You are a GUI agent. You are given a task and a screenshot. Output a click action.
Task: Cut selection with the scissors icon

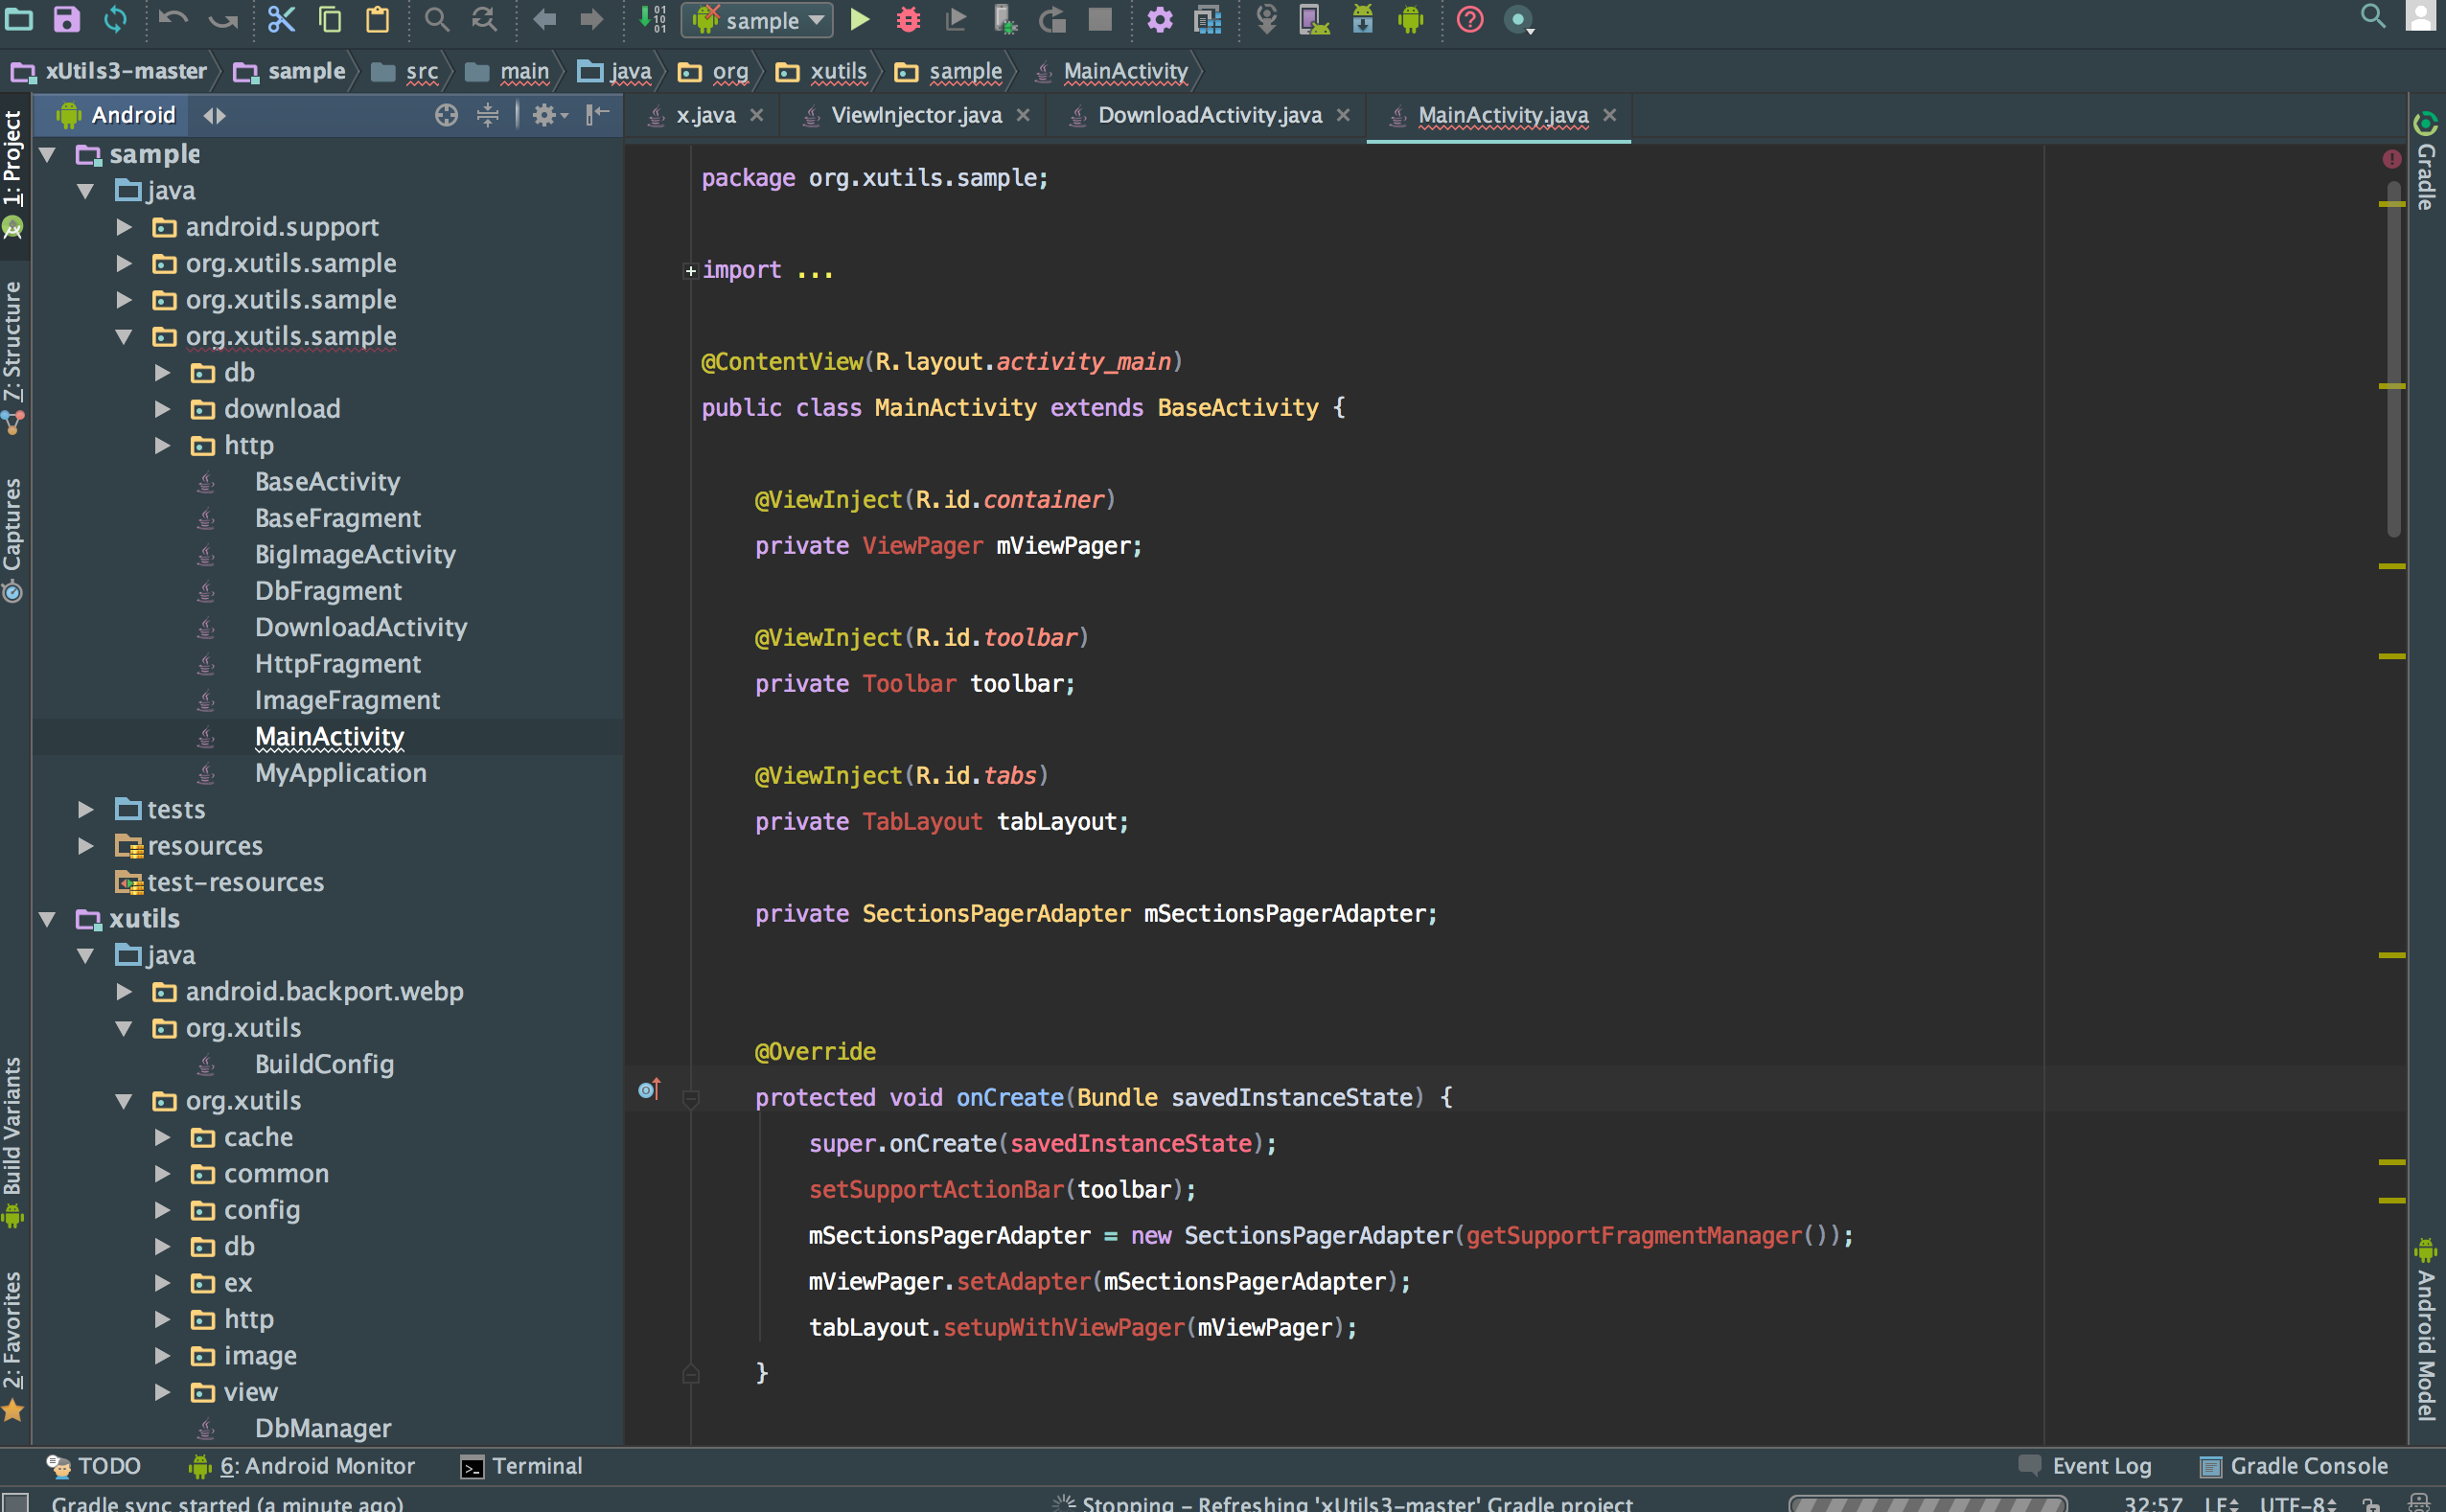click(x=281, y=19)
